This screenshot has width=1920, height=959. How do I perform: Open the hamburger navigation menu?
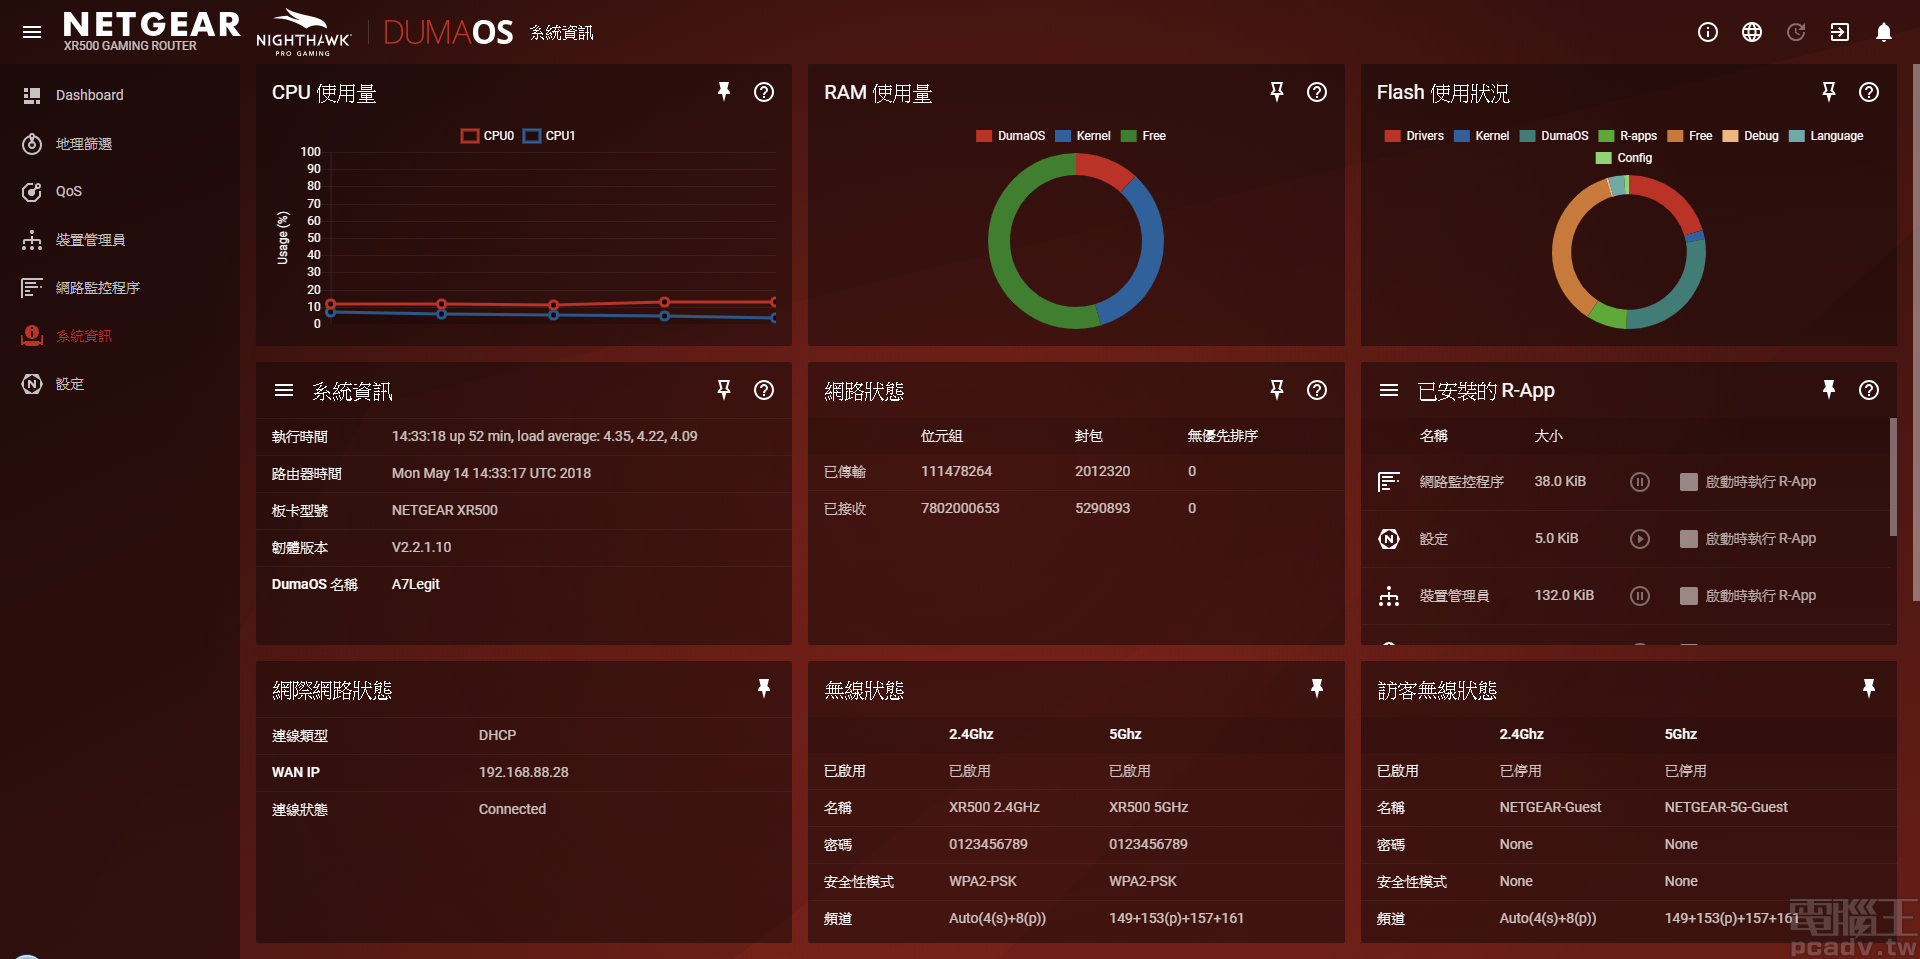32,32
